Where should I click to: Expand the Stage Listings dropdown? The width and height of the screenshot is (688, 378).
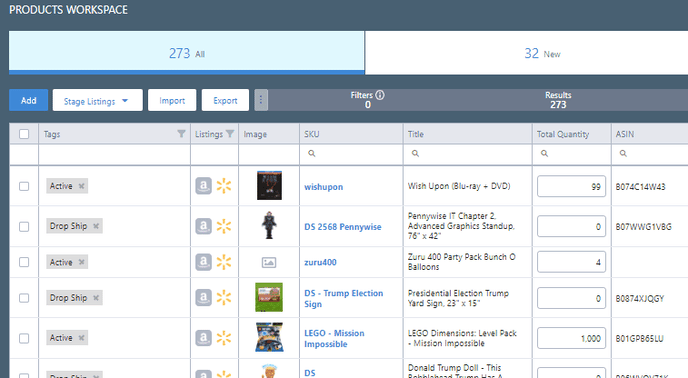tap(97, 100)
